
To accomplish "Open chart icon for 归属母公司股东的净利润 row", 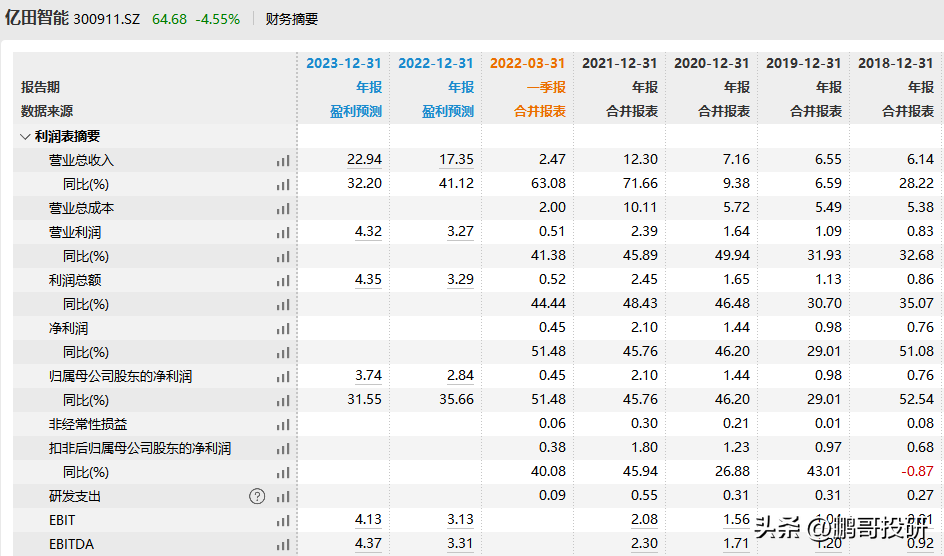I will [x=283, y=377].
